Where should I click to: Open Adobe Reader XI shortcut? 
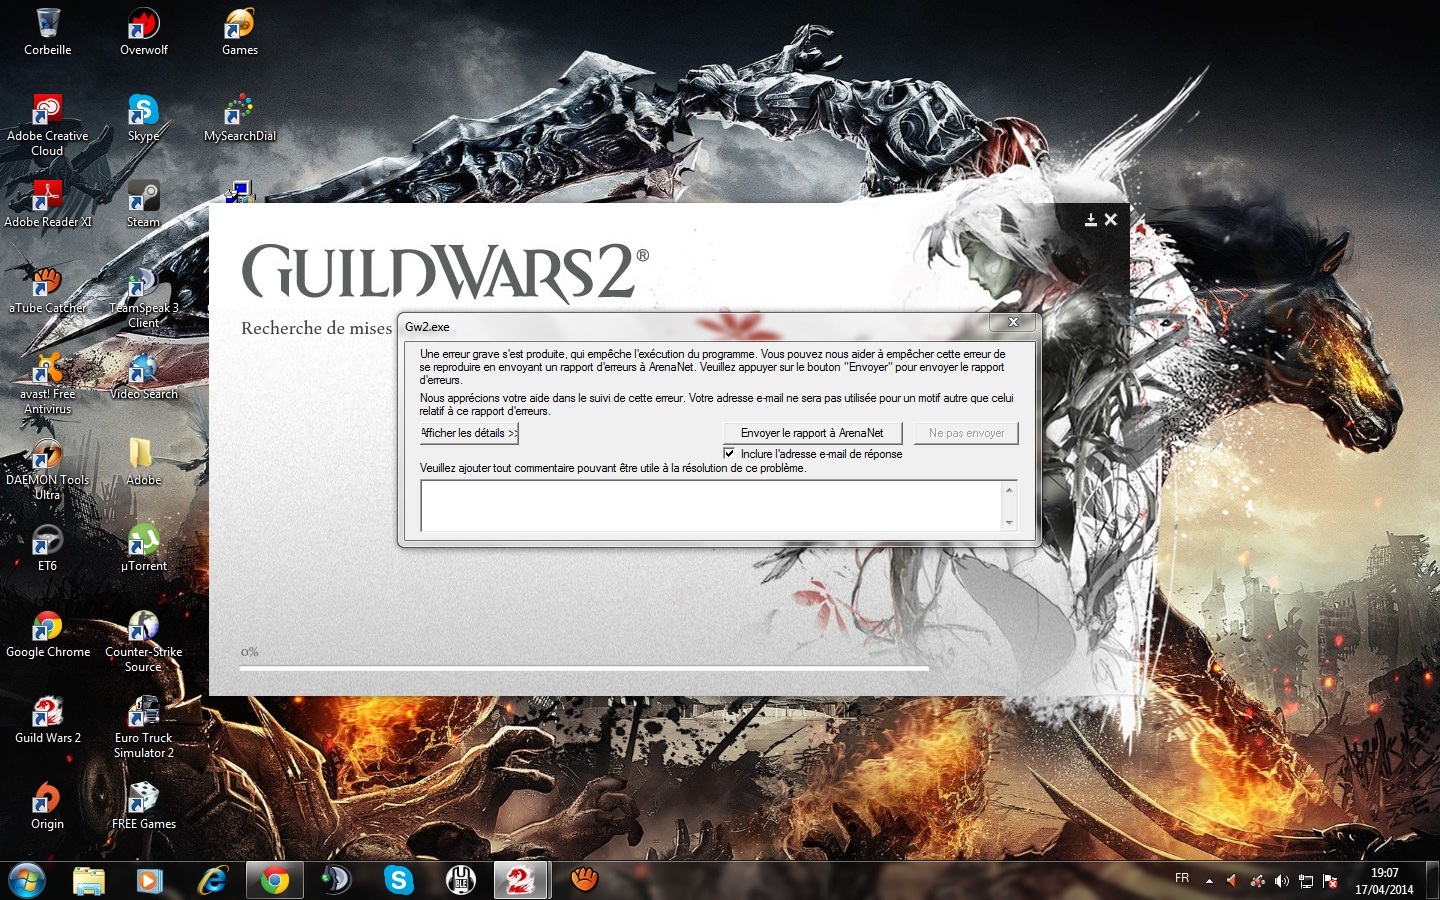47,204
